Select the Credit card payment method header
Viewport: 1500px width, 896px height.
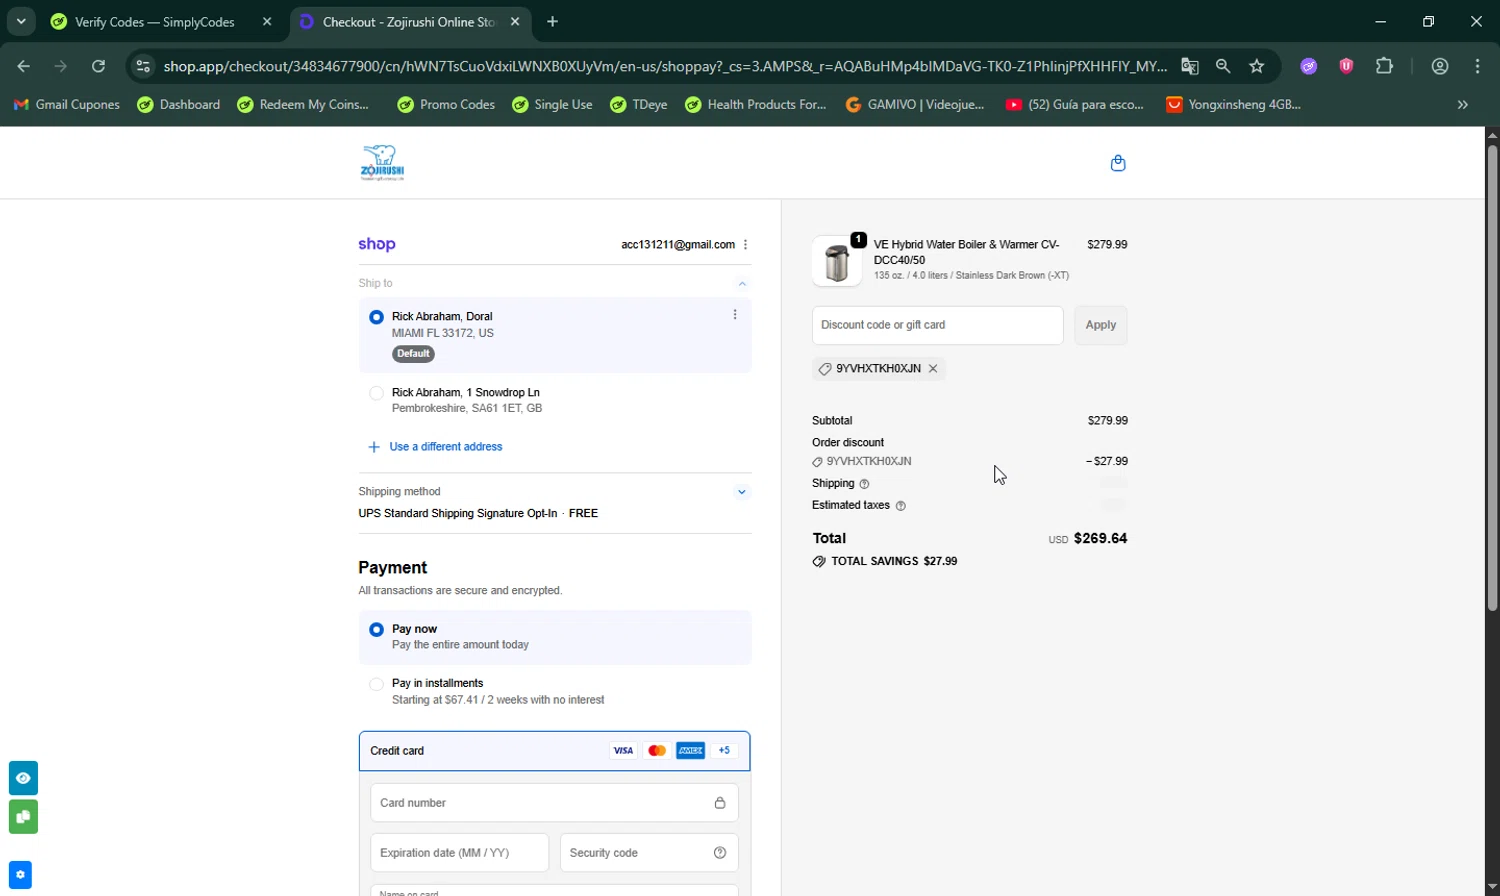555,751
